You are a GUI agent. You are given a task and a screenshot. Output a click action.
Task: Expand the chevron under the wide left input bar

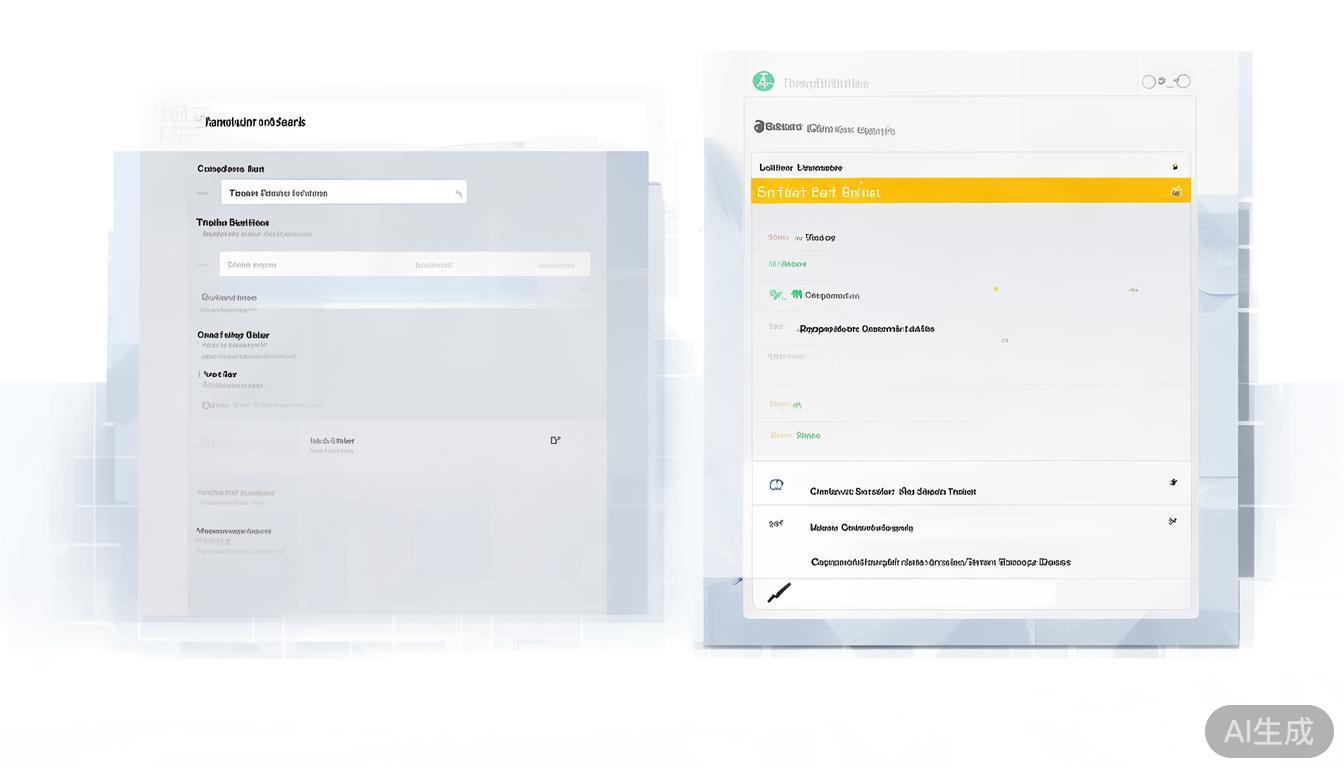coord(584,290)
